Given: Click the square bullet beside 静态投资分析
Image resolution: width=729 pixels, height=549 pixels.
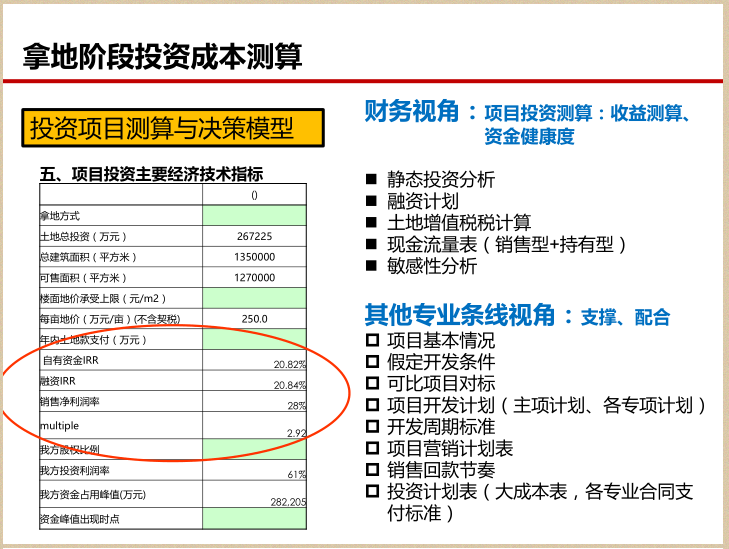Looking at the screenshot, I should tap(371, 180).
